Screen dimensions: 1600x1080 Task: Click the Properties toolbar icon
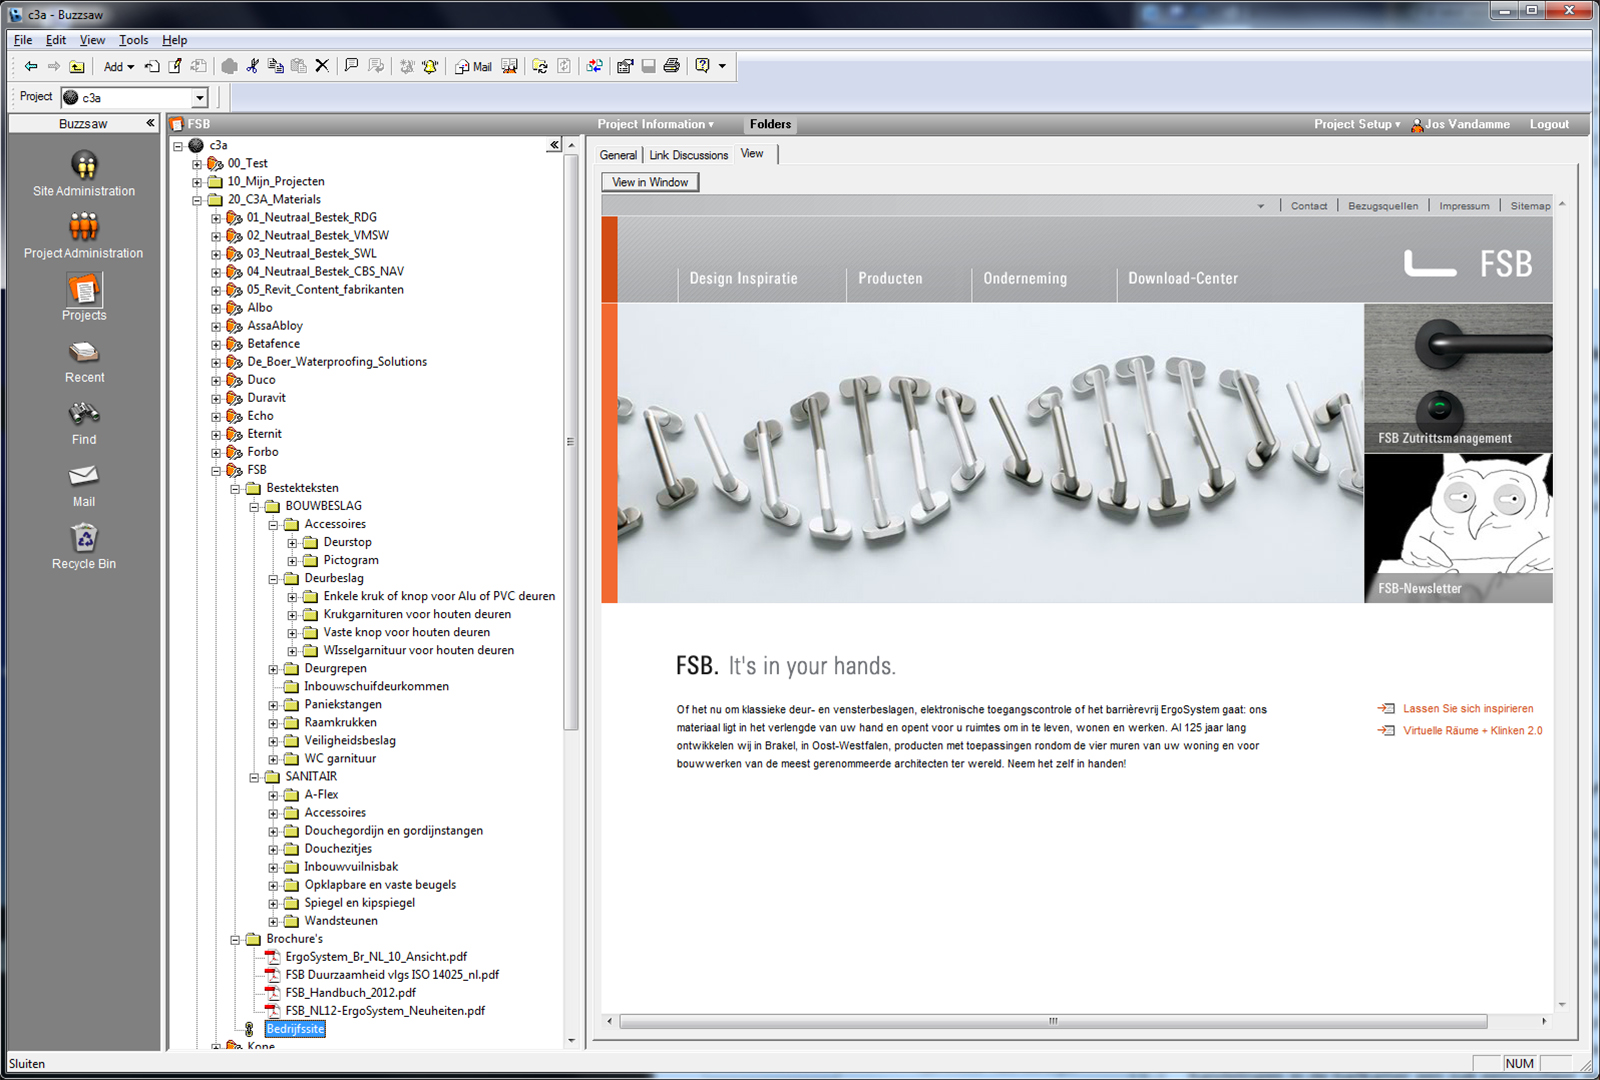click(625, 66)
